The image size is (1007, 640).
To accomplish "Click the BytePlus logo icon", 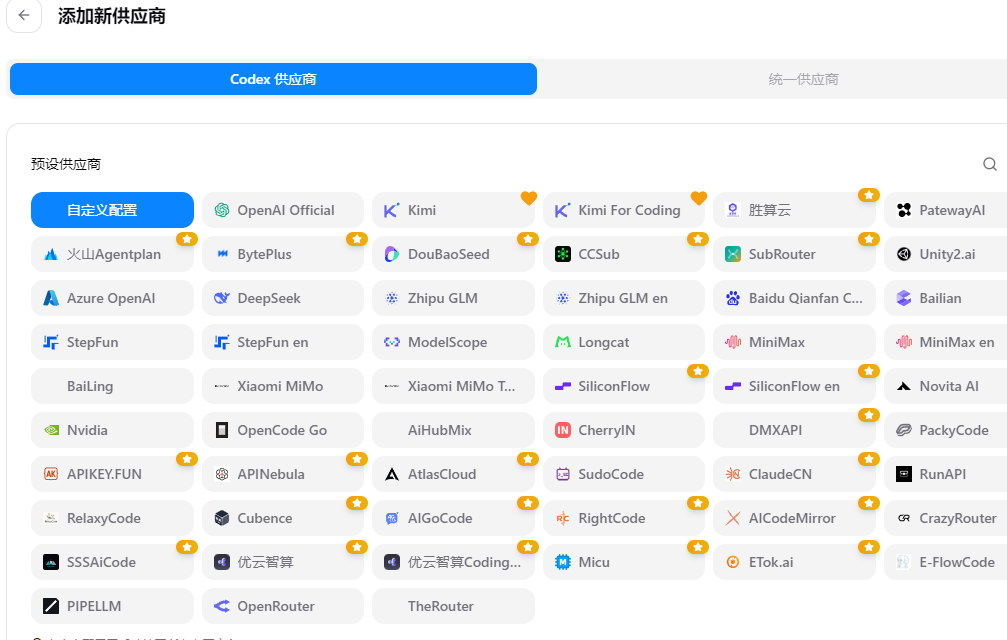I will (222, 254).
